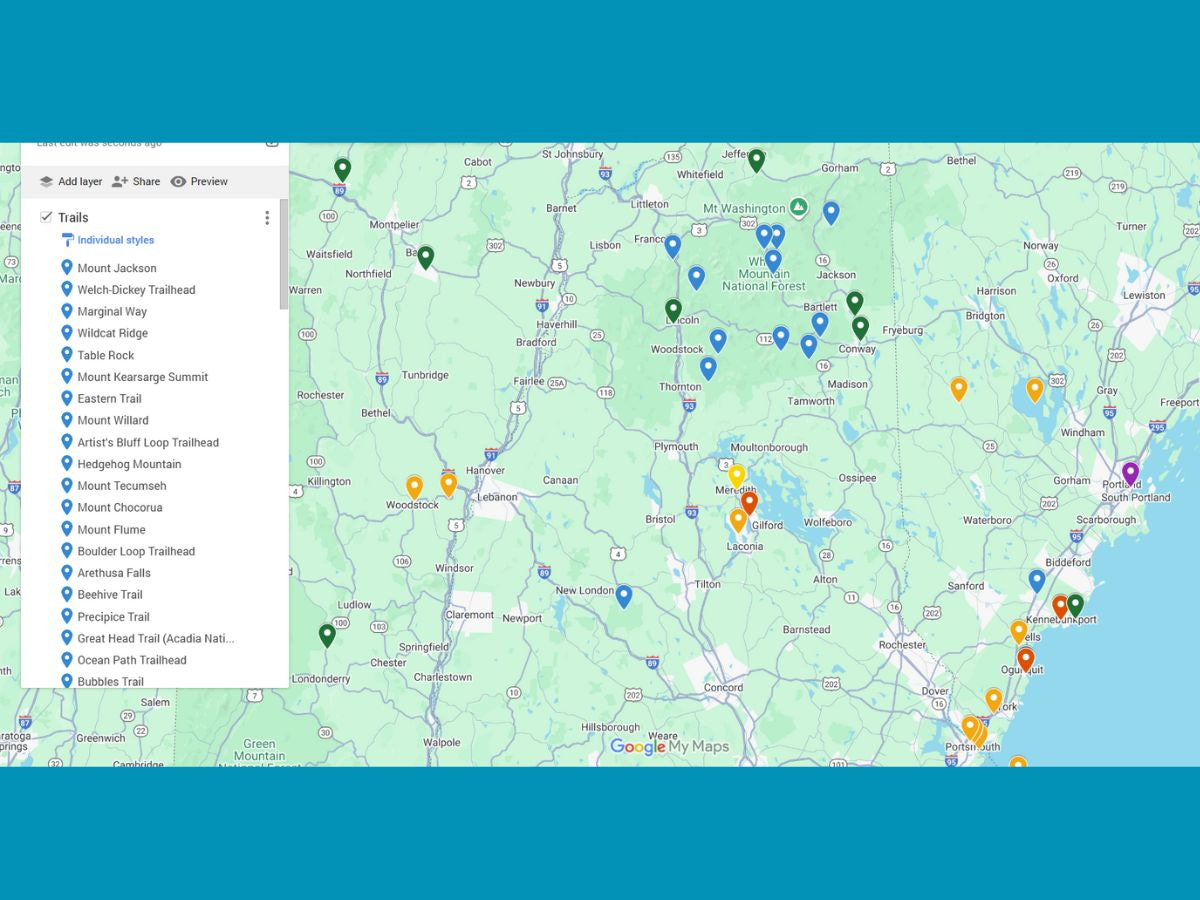
Task: Select Mount Chocorua in the list
Action: tap(120, 508)
